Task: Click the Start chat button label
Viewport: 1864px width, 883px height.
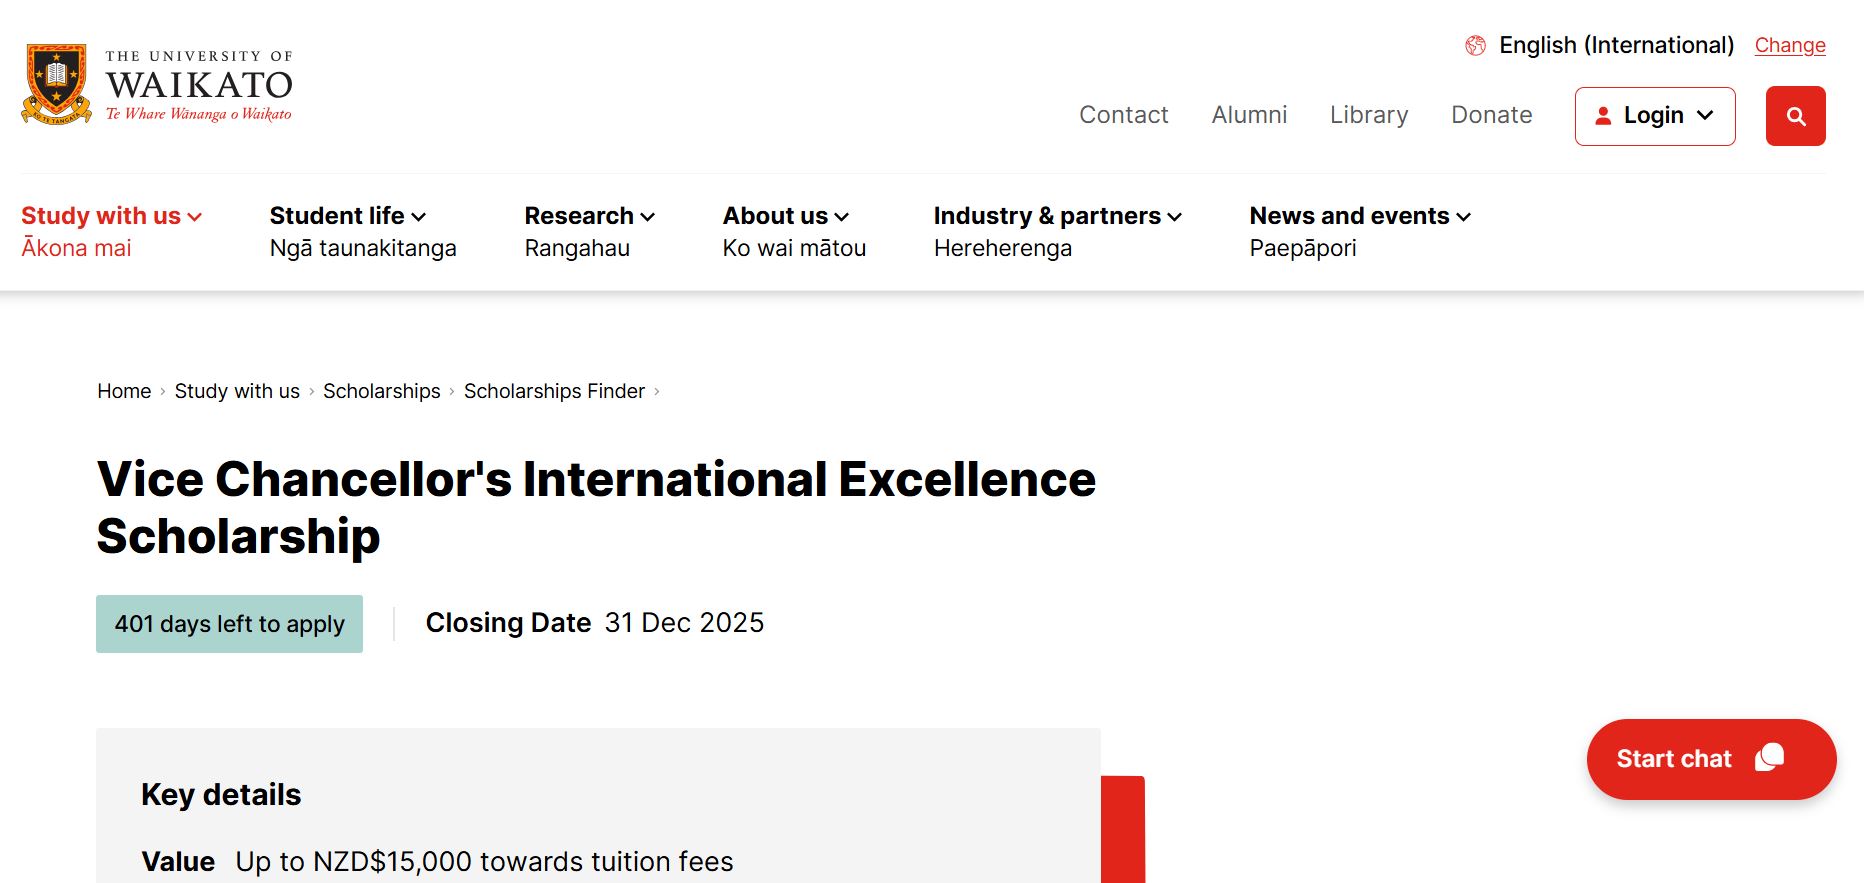Action: click(1673, 759)
